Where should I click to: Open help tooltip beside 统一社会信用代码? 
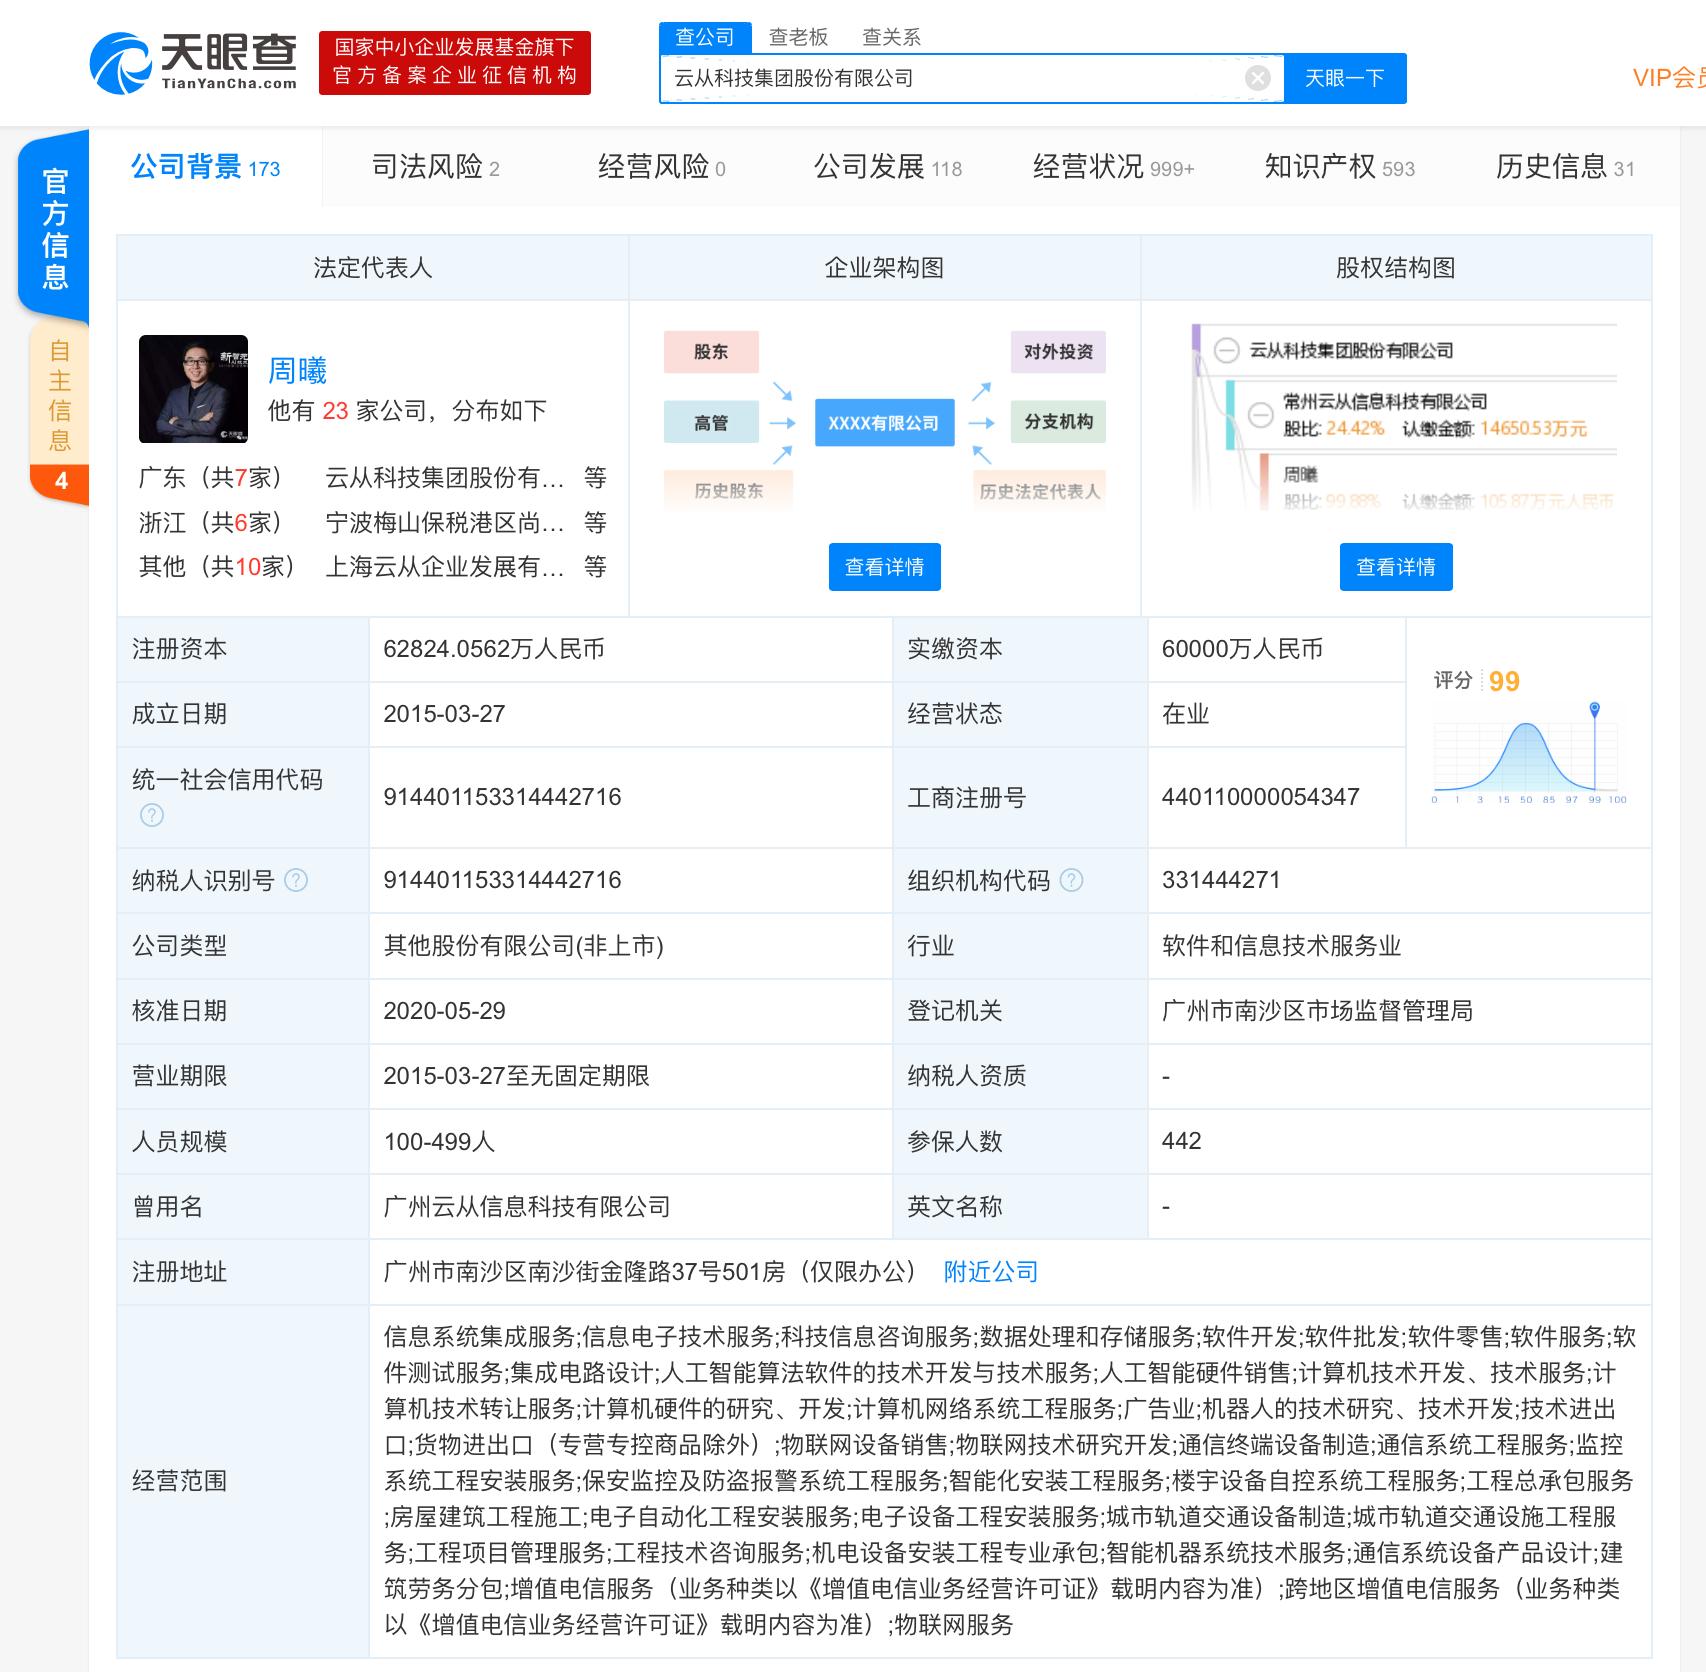(151, 816)
